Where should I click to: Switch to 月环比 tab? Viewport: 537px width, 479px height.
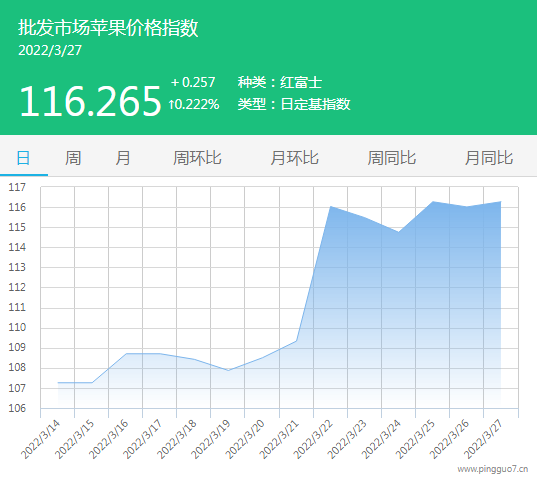(x=295, y=158)
